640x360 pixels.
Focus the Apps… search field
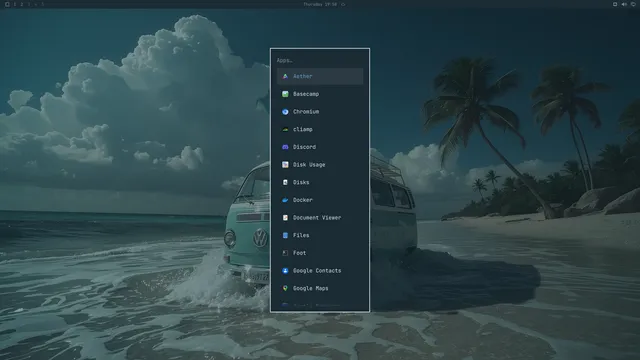320,60
